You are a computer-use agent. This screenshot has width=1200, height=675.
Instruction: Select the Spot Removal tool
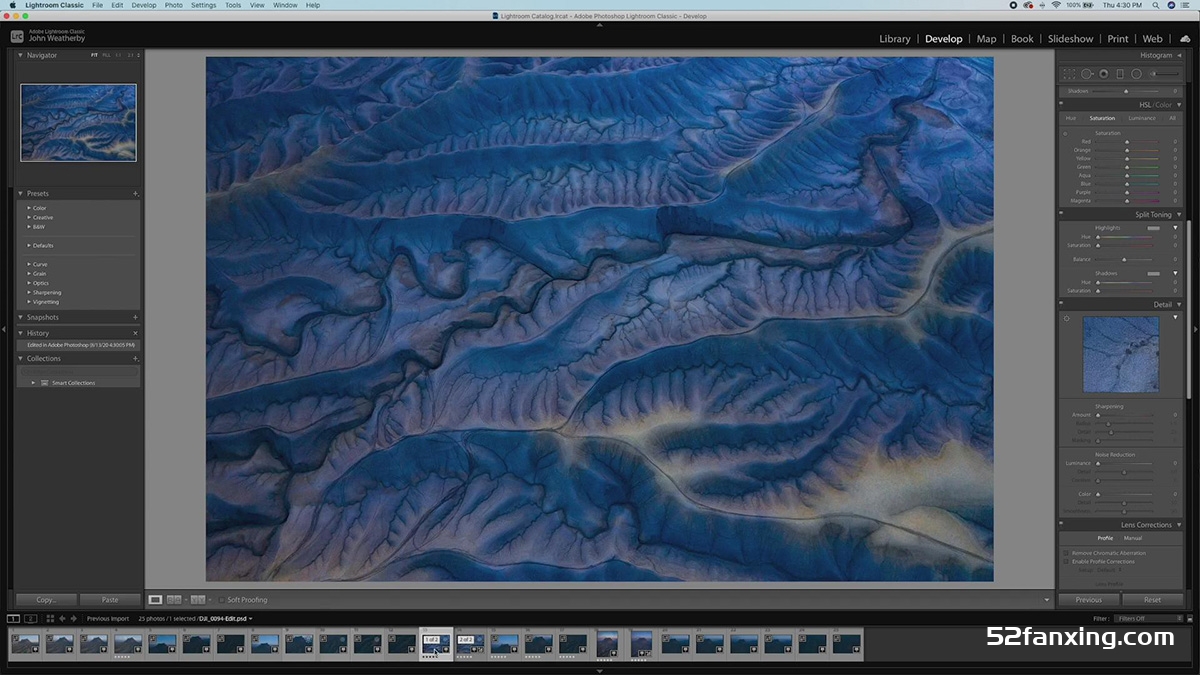1086,73
